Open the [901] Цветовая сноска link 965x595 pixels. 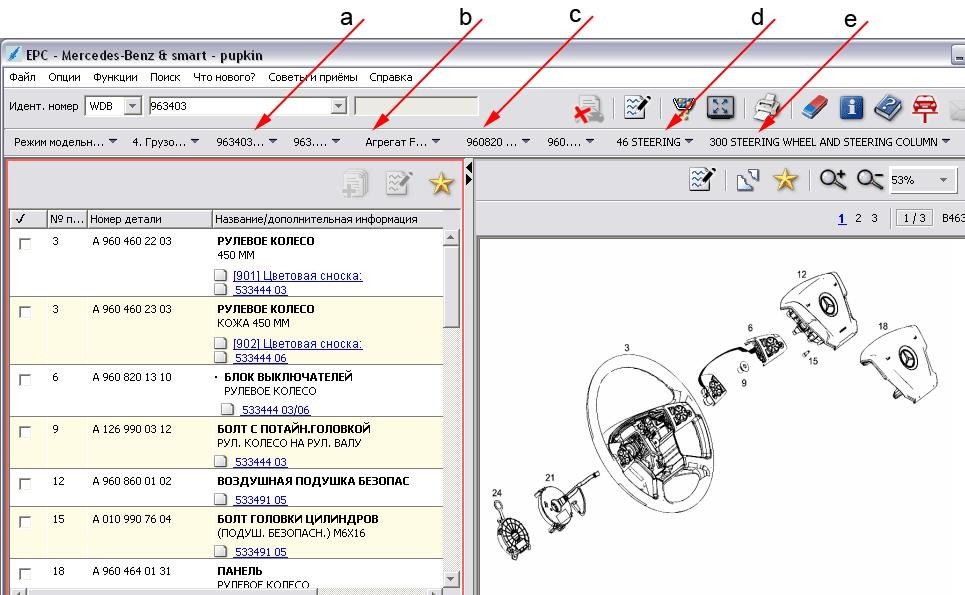click(x=298, y=276)
